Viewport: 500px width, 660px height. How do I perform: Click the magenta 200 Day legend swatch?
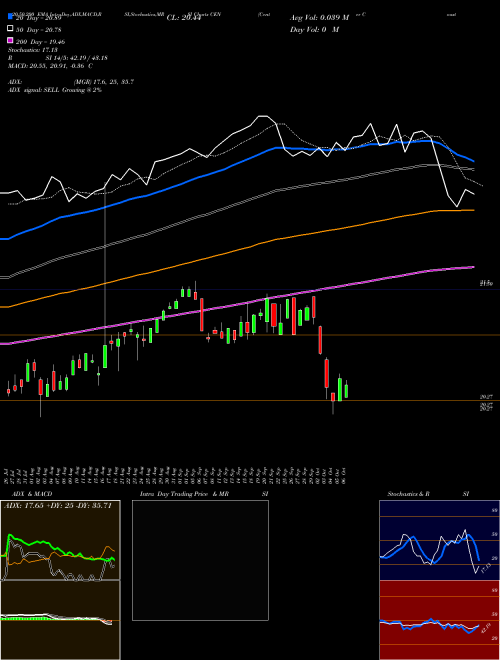(10, 41)
